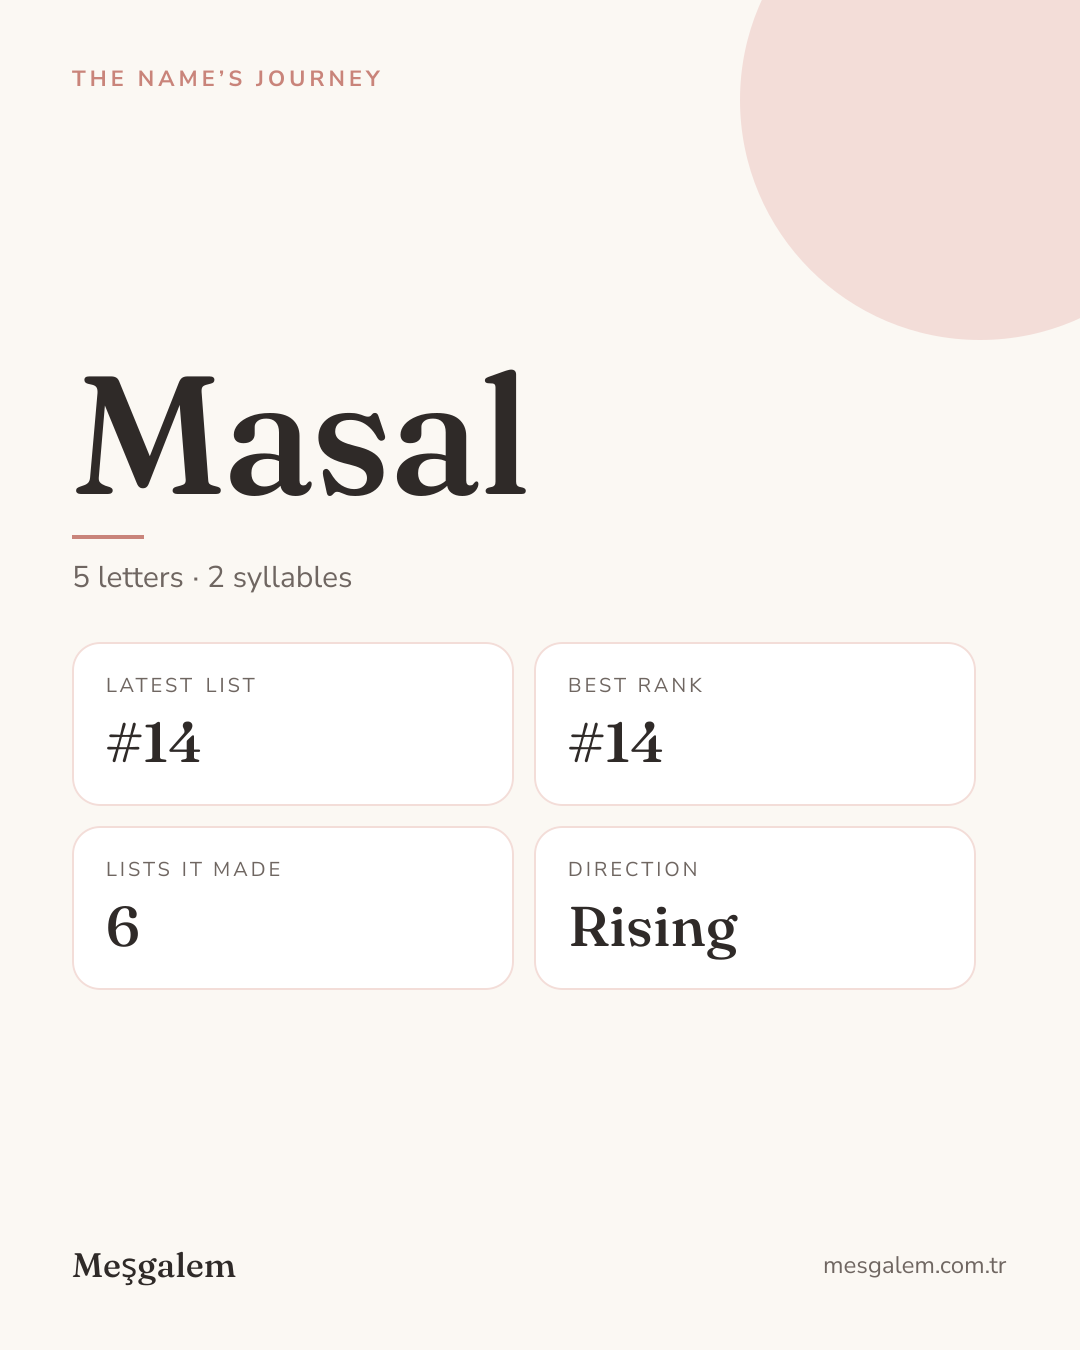
Task: Select the Latest List card
Action: point(293,724)
